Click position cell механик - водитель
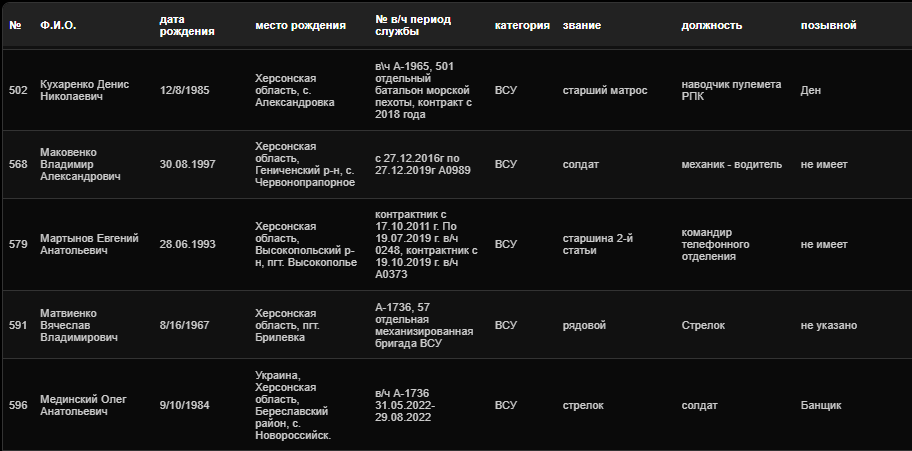This screenshot has width=912, height=451. pos(731,164)
